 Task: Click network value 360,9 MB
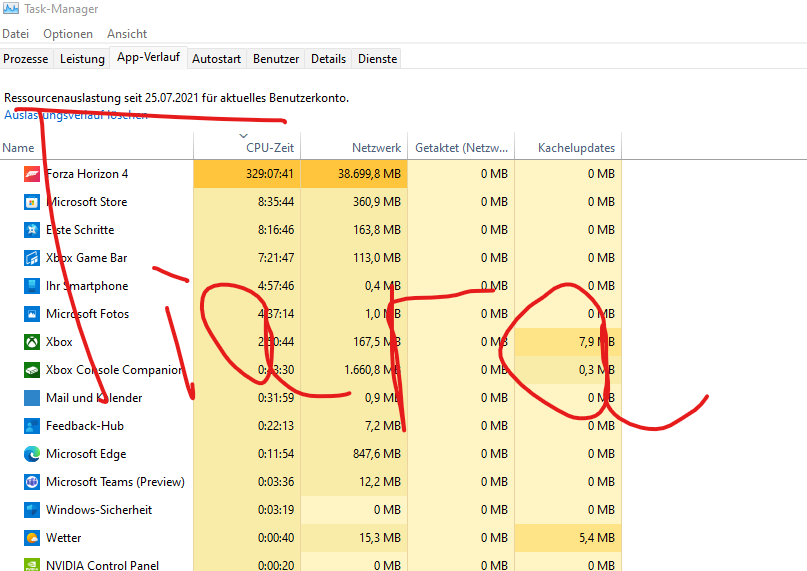[x=377, y=202]
